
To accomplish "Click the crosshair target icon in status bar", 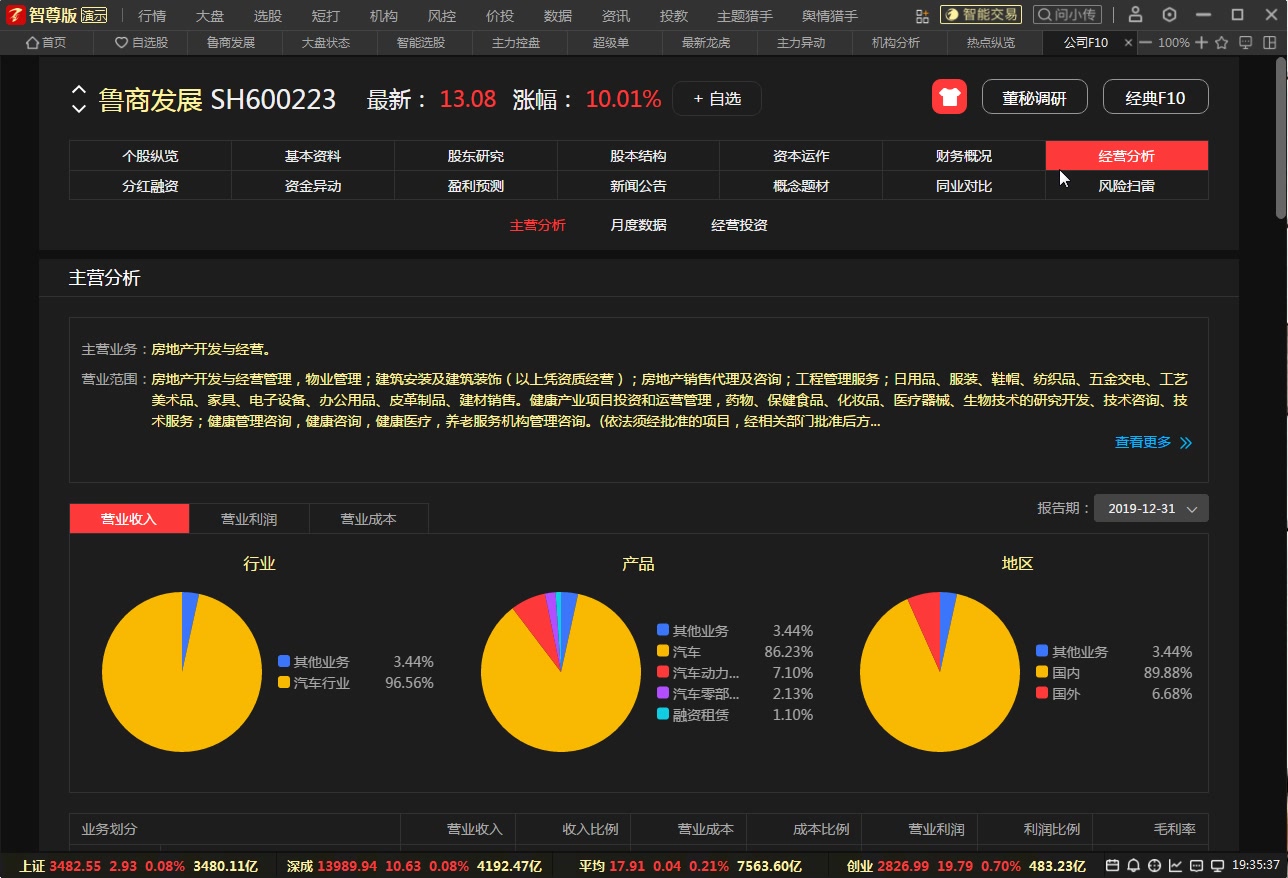I will (1155, 866).
